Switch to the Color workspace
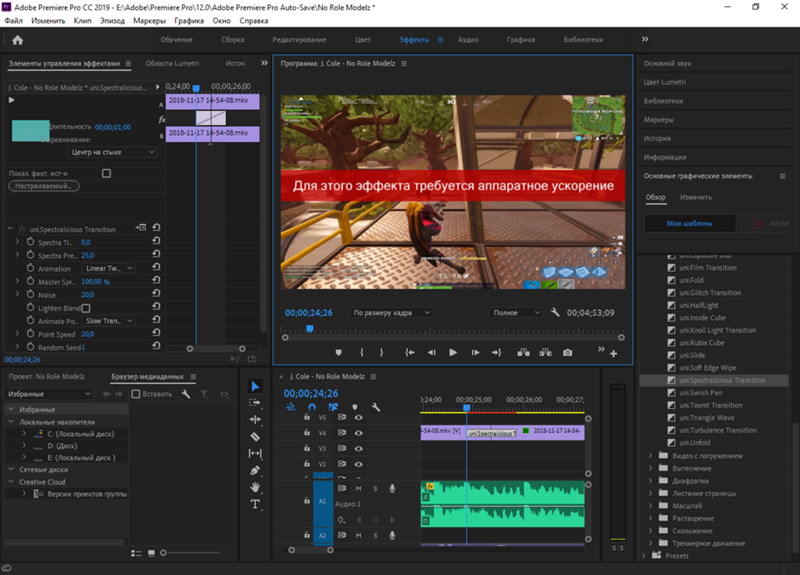This screenshot has height=575, width=800. click(x=363, y=40)
